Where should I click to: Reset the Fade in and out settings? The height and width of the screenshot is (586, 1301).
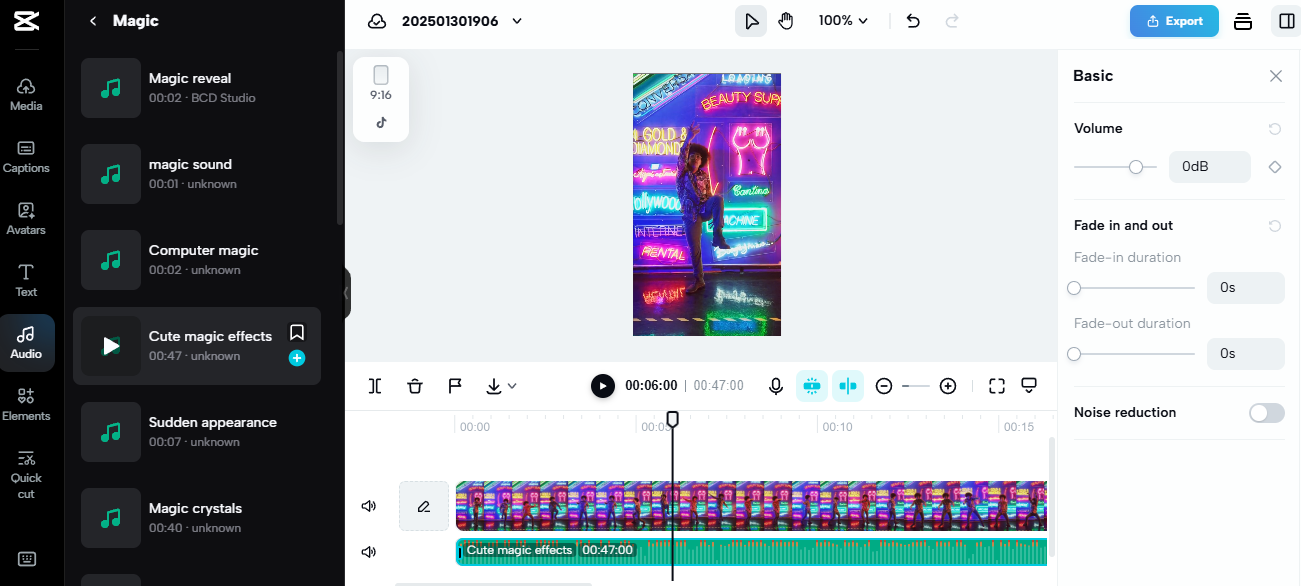tap(1275, 226)
